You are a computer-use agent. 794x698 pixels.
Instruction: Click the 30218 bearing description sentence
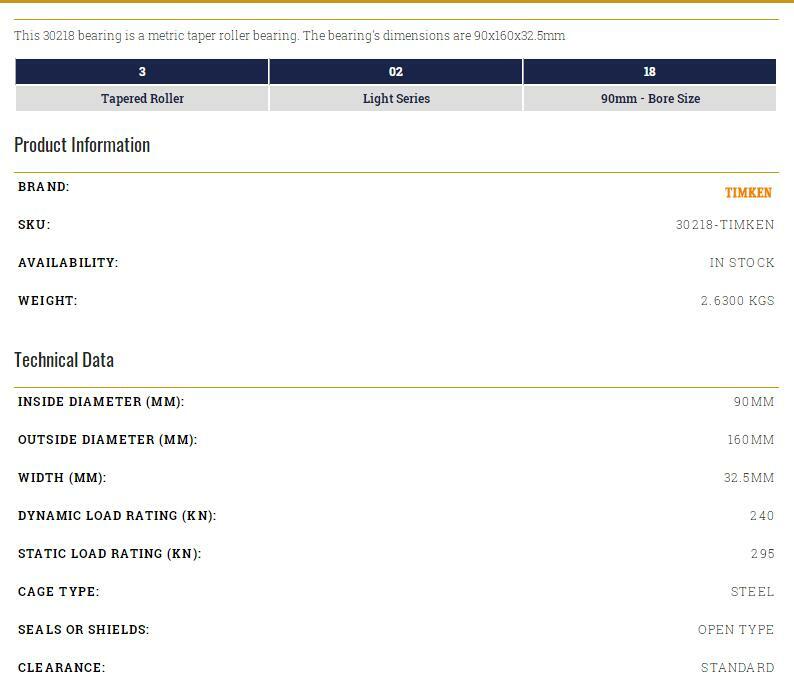[x=290, y=35]
